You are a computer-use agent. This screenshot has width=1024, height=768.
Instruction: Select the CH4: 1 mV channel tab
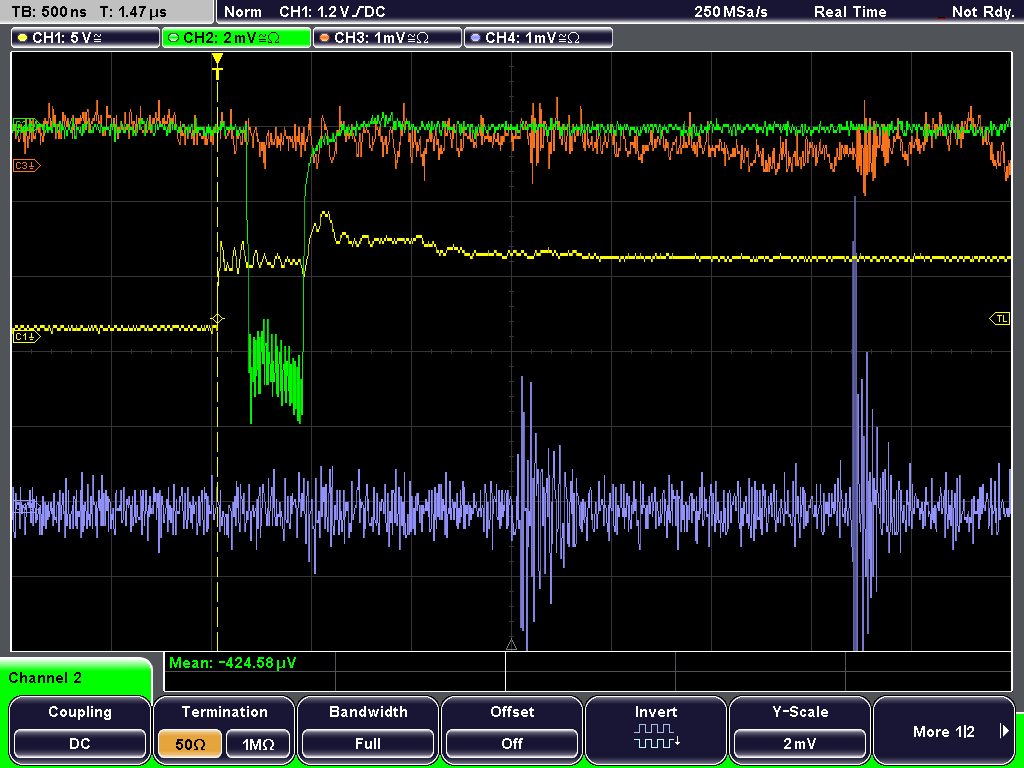(539, 37)
